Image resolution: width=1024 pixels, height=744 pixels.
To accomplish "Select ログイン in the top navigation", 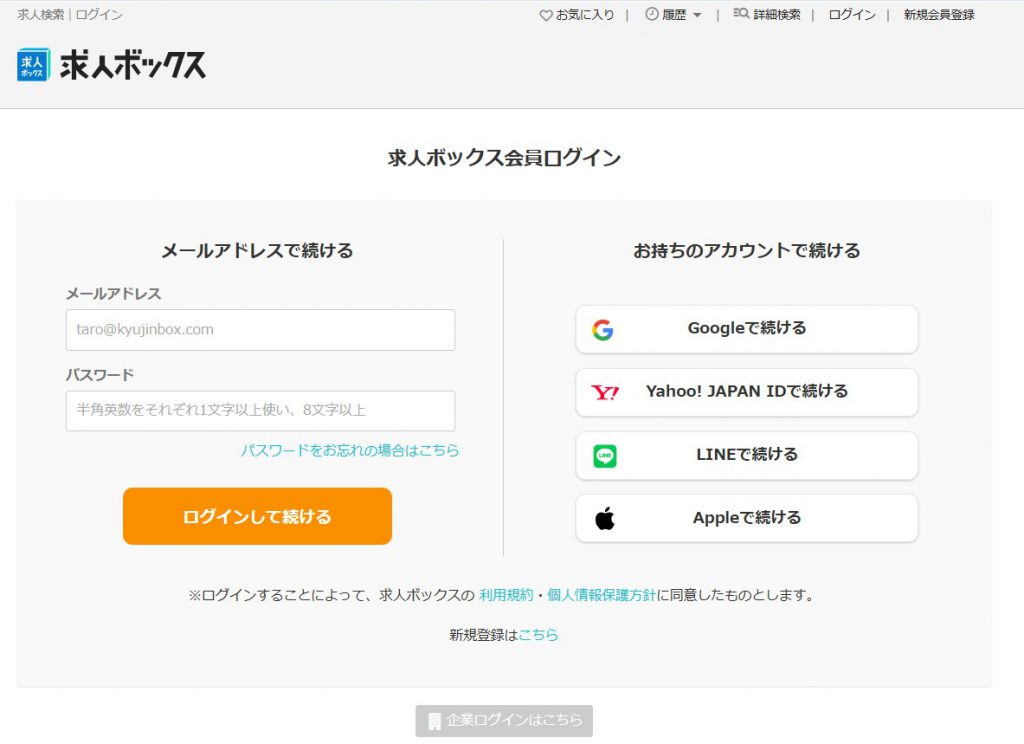I will [x=852, y=15].
